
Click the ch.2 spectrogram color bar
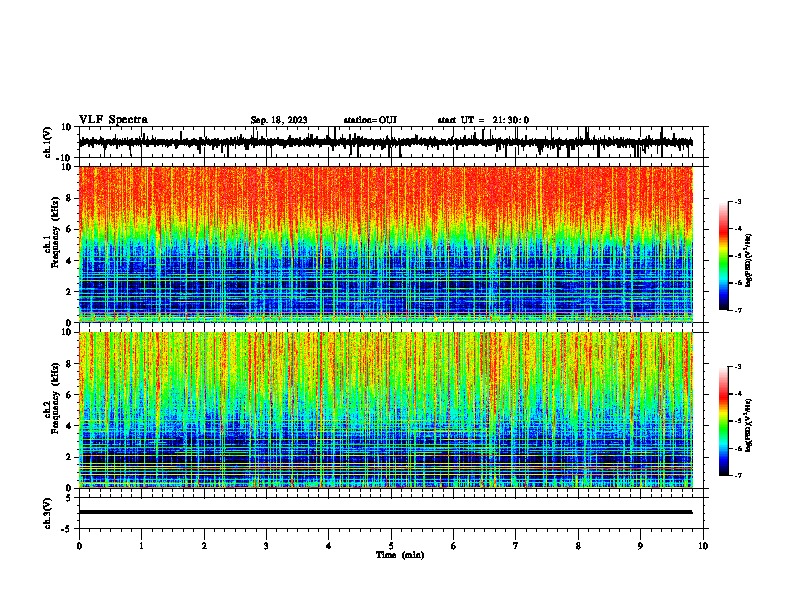[724, 421]
